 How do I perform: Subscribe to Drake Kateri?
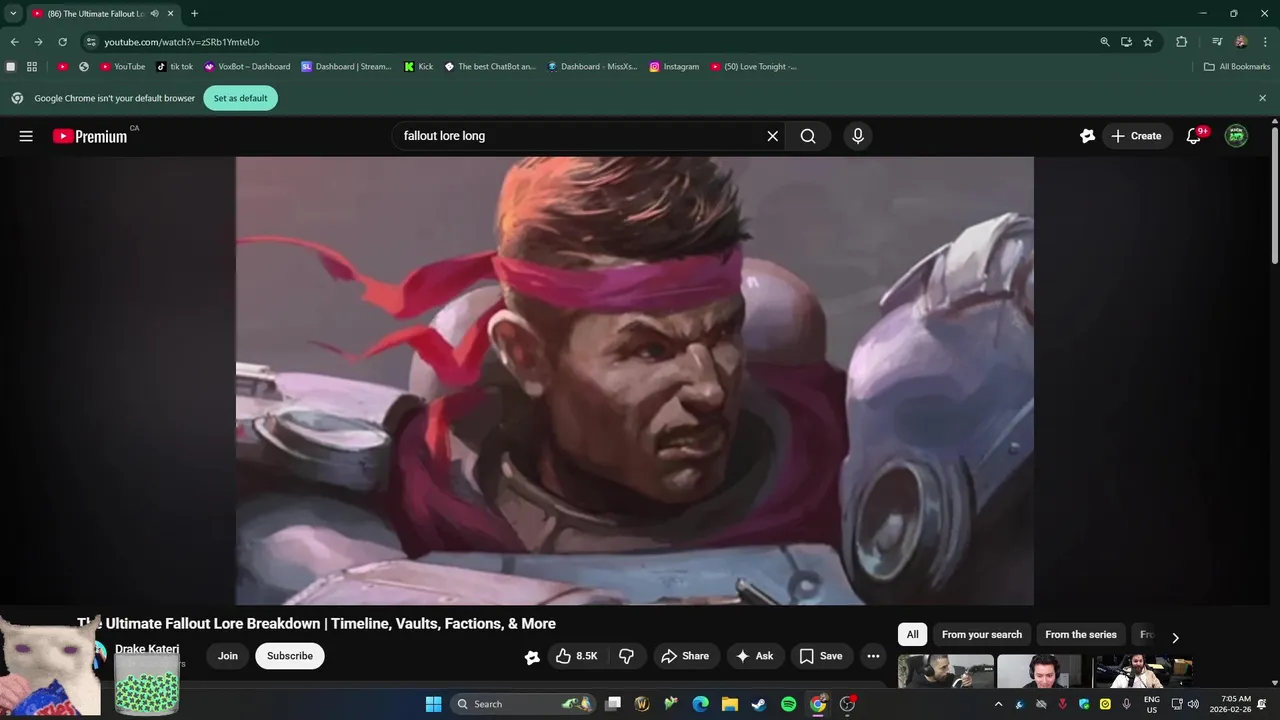coord(290,656)
